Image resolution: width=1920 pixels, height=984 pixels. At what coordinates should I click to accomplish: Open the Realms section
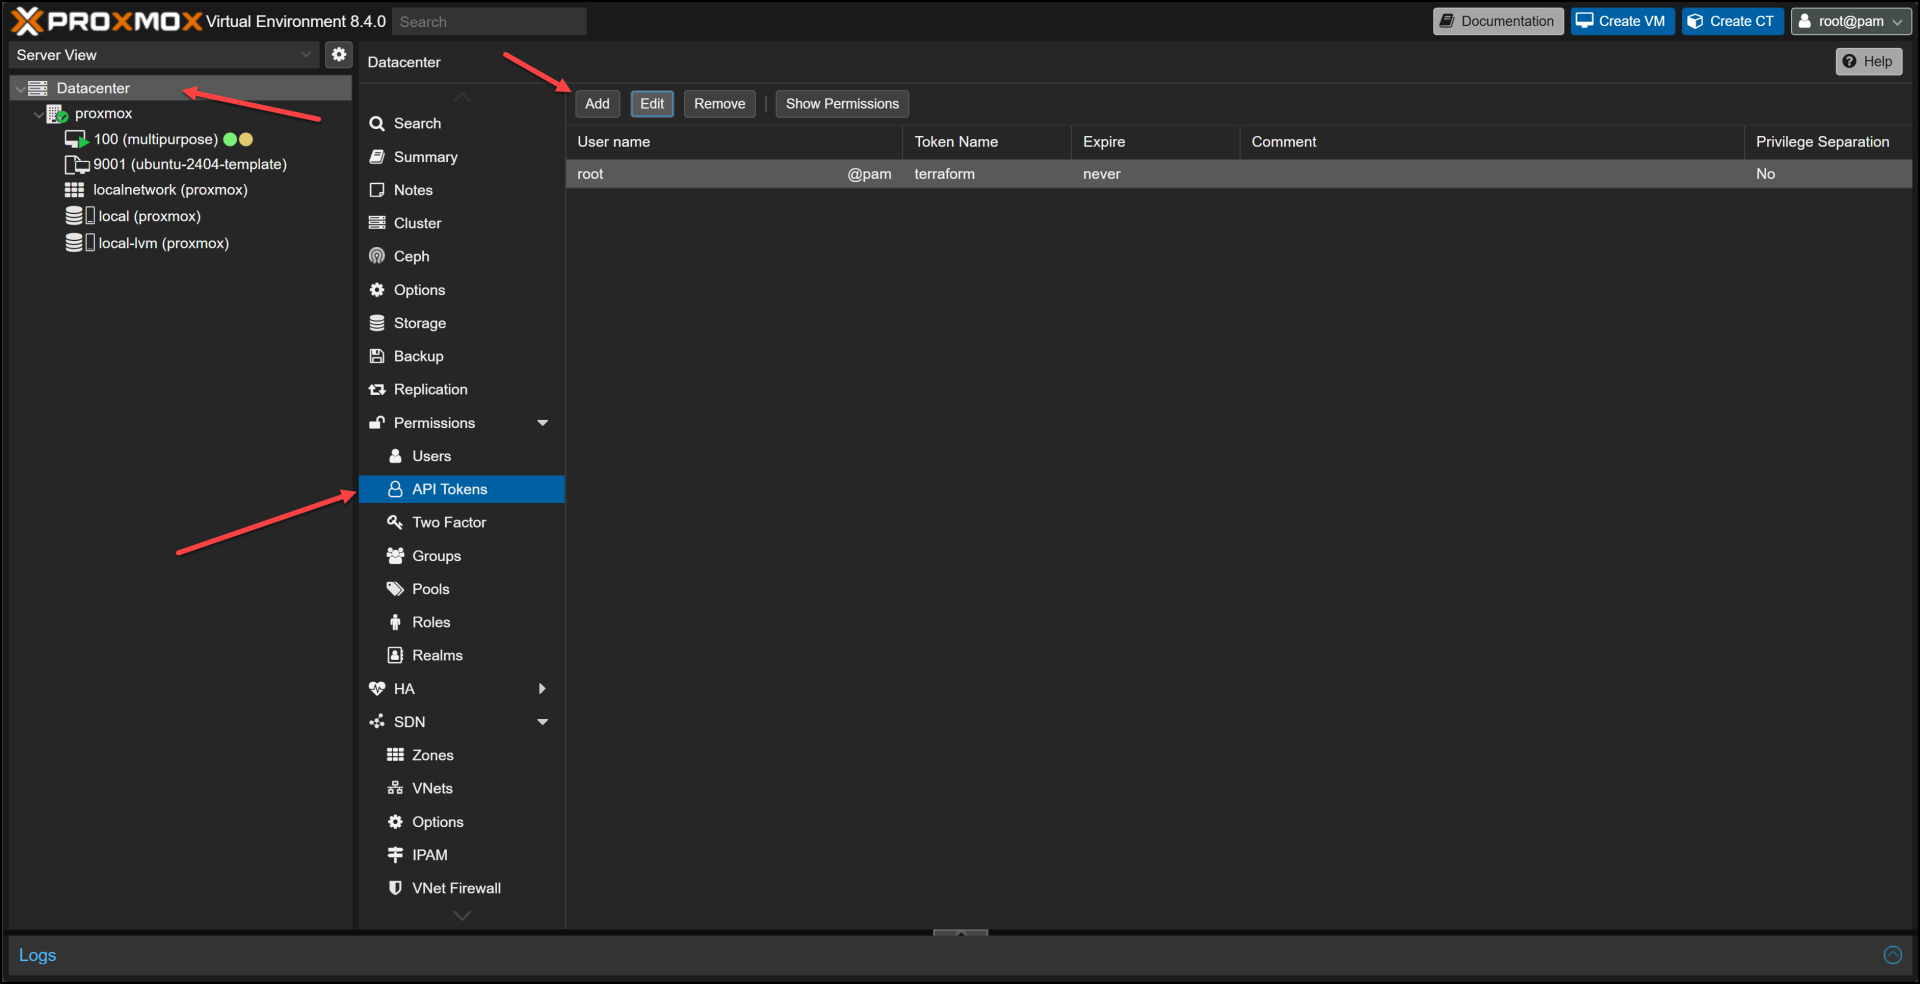[x=437, y=655]
